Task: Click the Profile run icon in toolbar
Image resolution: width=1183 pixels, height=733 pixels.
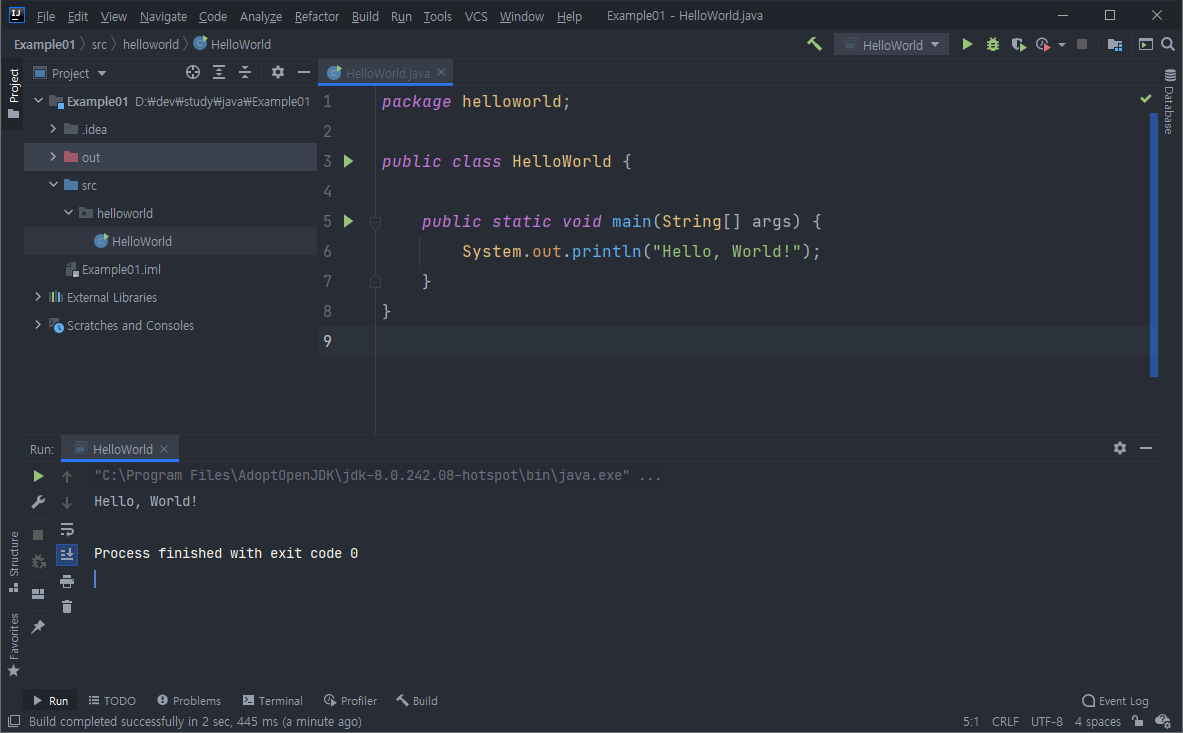Action: pyautogui.click(x=1043, y=44)
